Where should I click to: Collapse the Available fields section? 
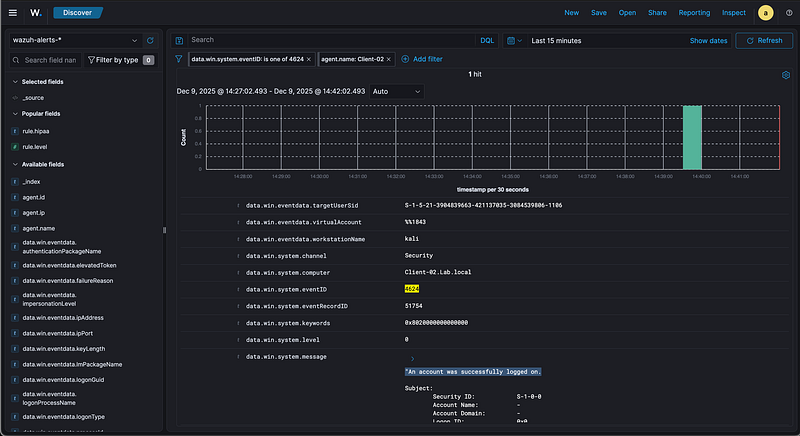click(15, 164)
